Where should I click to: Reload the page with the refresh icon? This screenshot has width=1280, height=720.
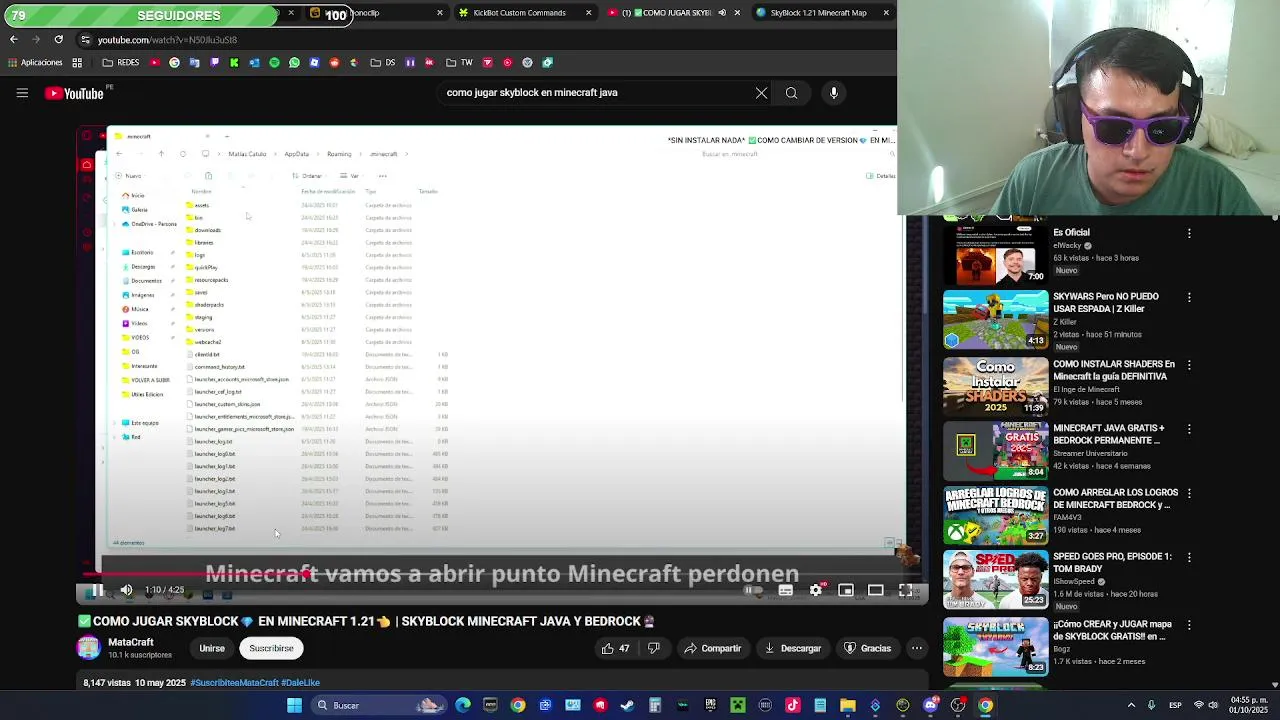(x=58, y=40)
